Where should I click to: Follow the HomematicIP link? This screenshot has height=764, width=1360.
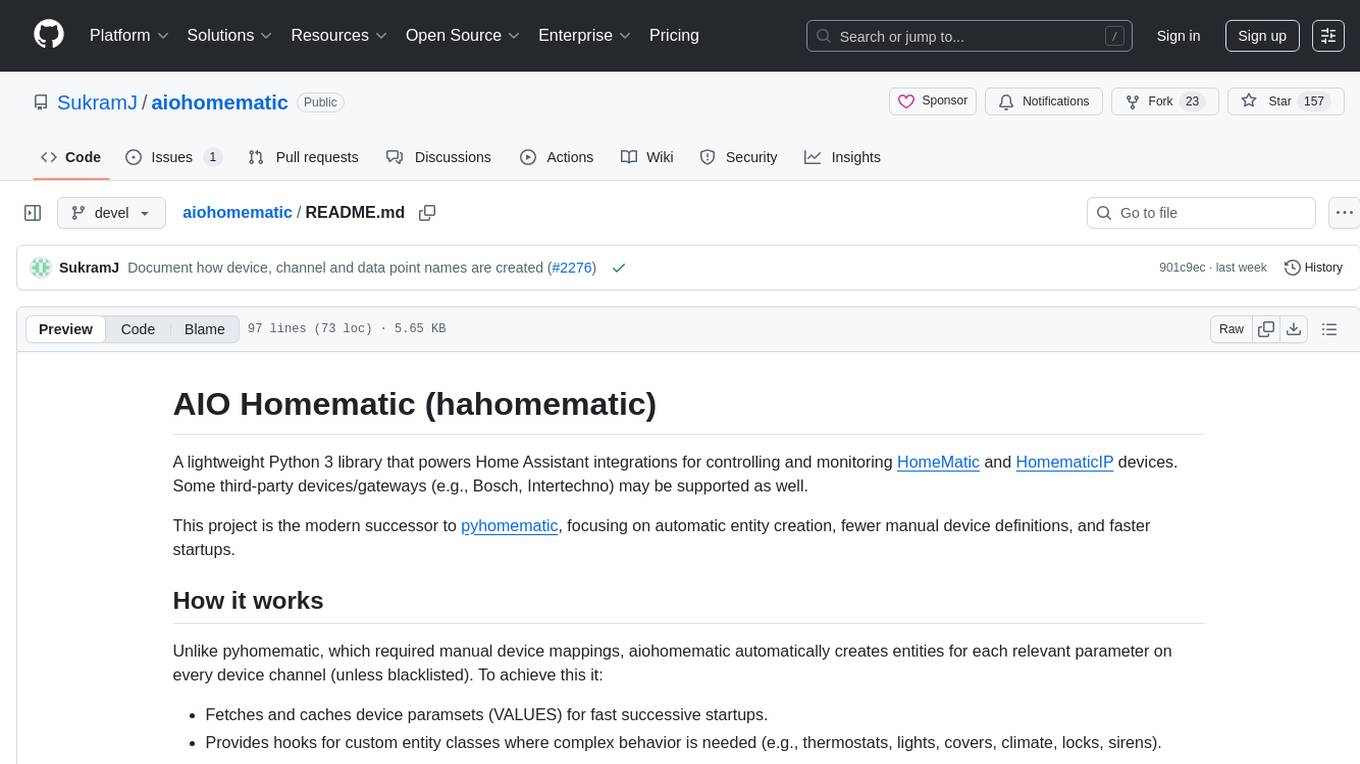pos(1064,462)
